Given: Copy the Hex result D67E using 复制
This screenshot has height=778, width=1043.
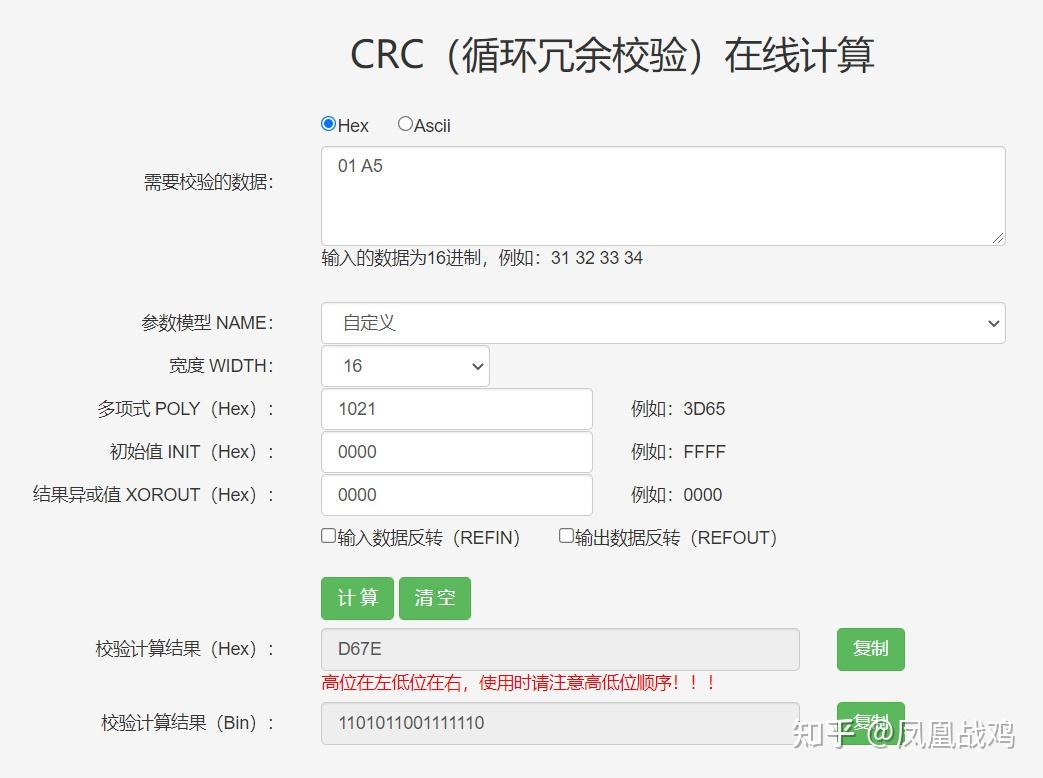Looking at the screenshot, I should pyautogui.click(x=869, y=649).
